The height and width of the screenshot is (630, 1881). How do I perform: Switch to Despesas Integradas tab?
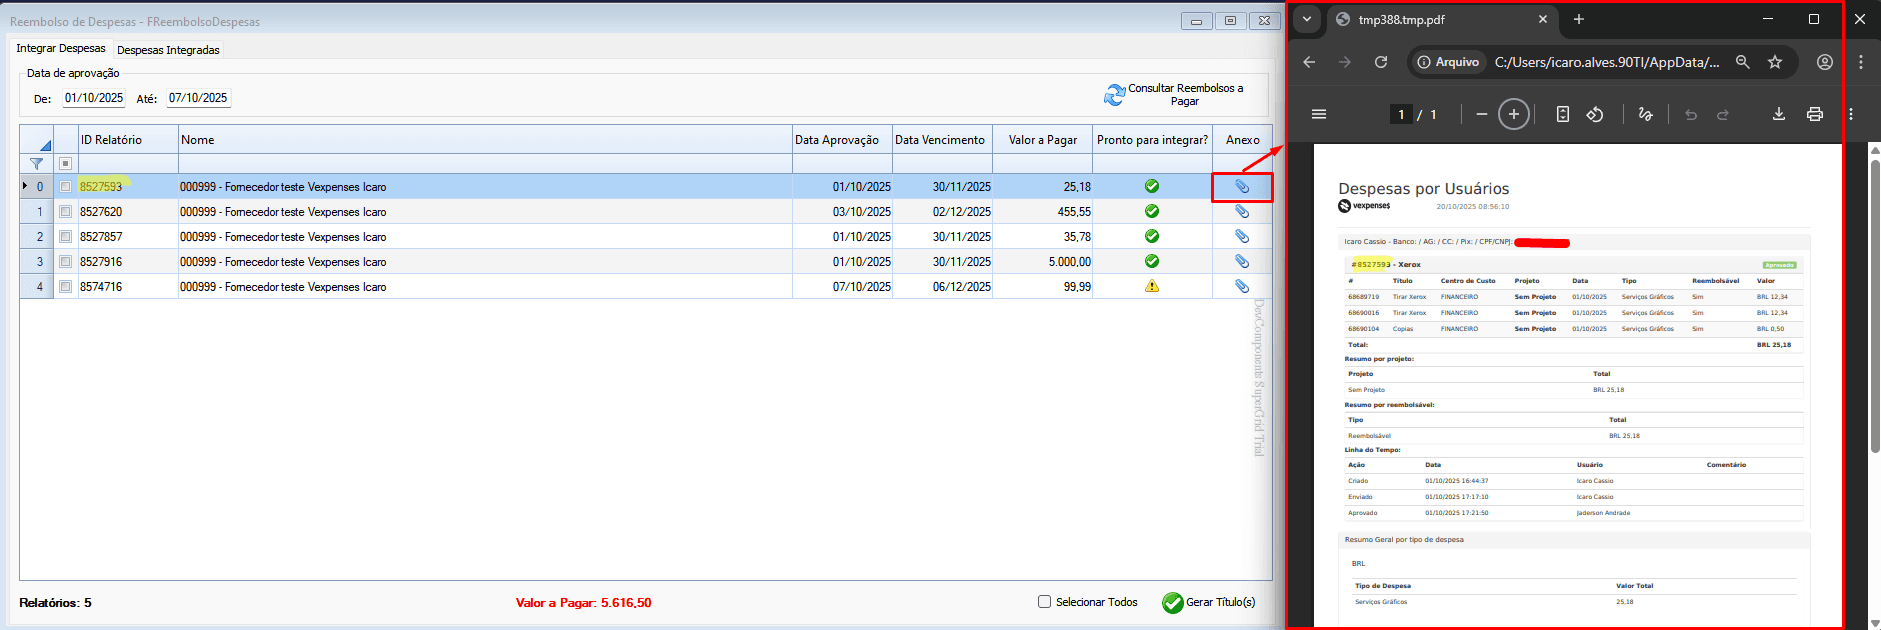coord(168,50)
